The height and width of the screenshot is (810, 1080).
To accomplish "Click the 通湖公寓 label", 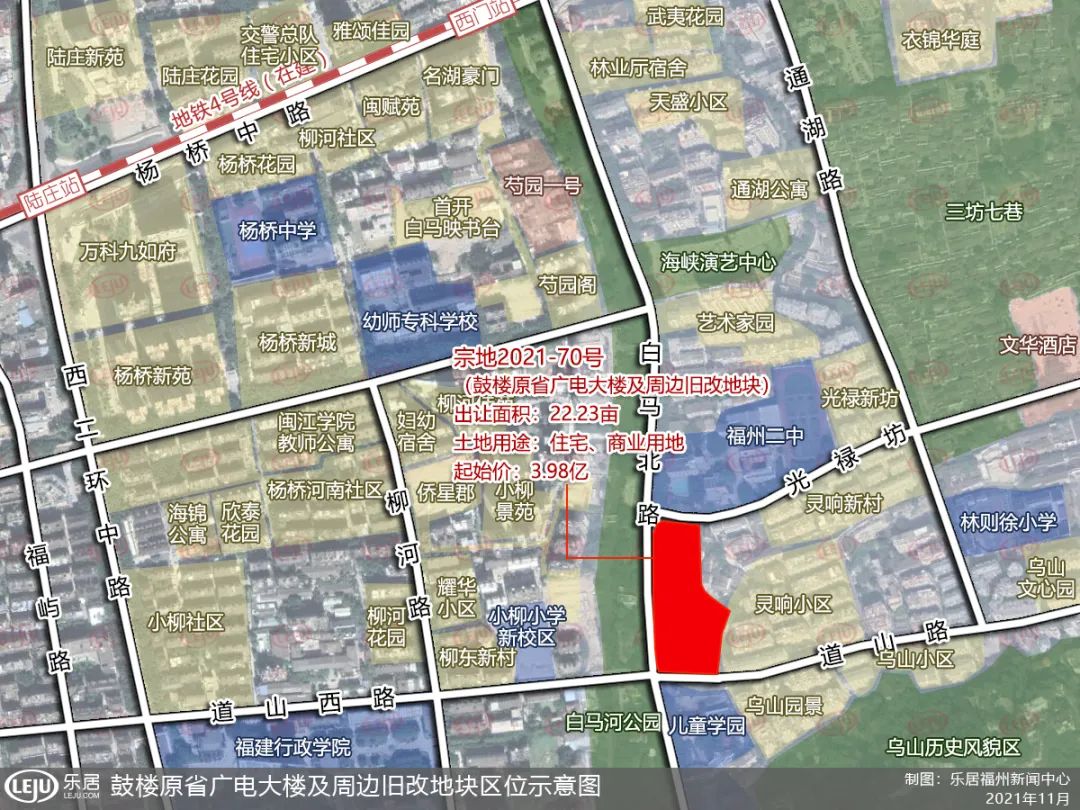I will pos(769,189).
